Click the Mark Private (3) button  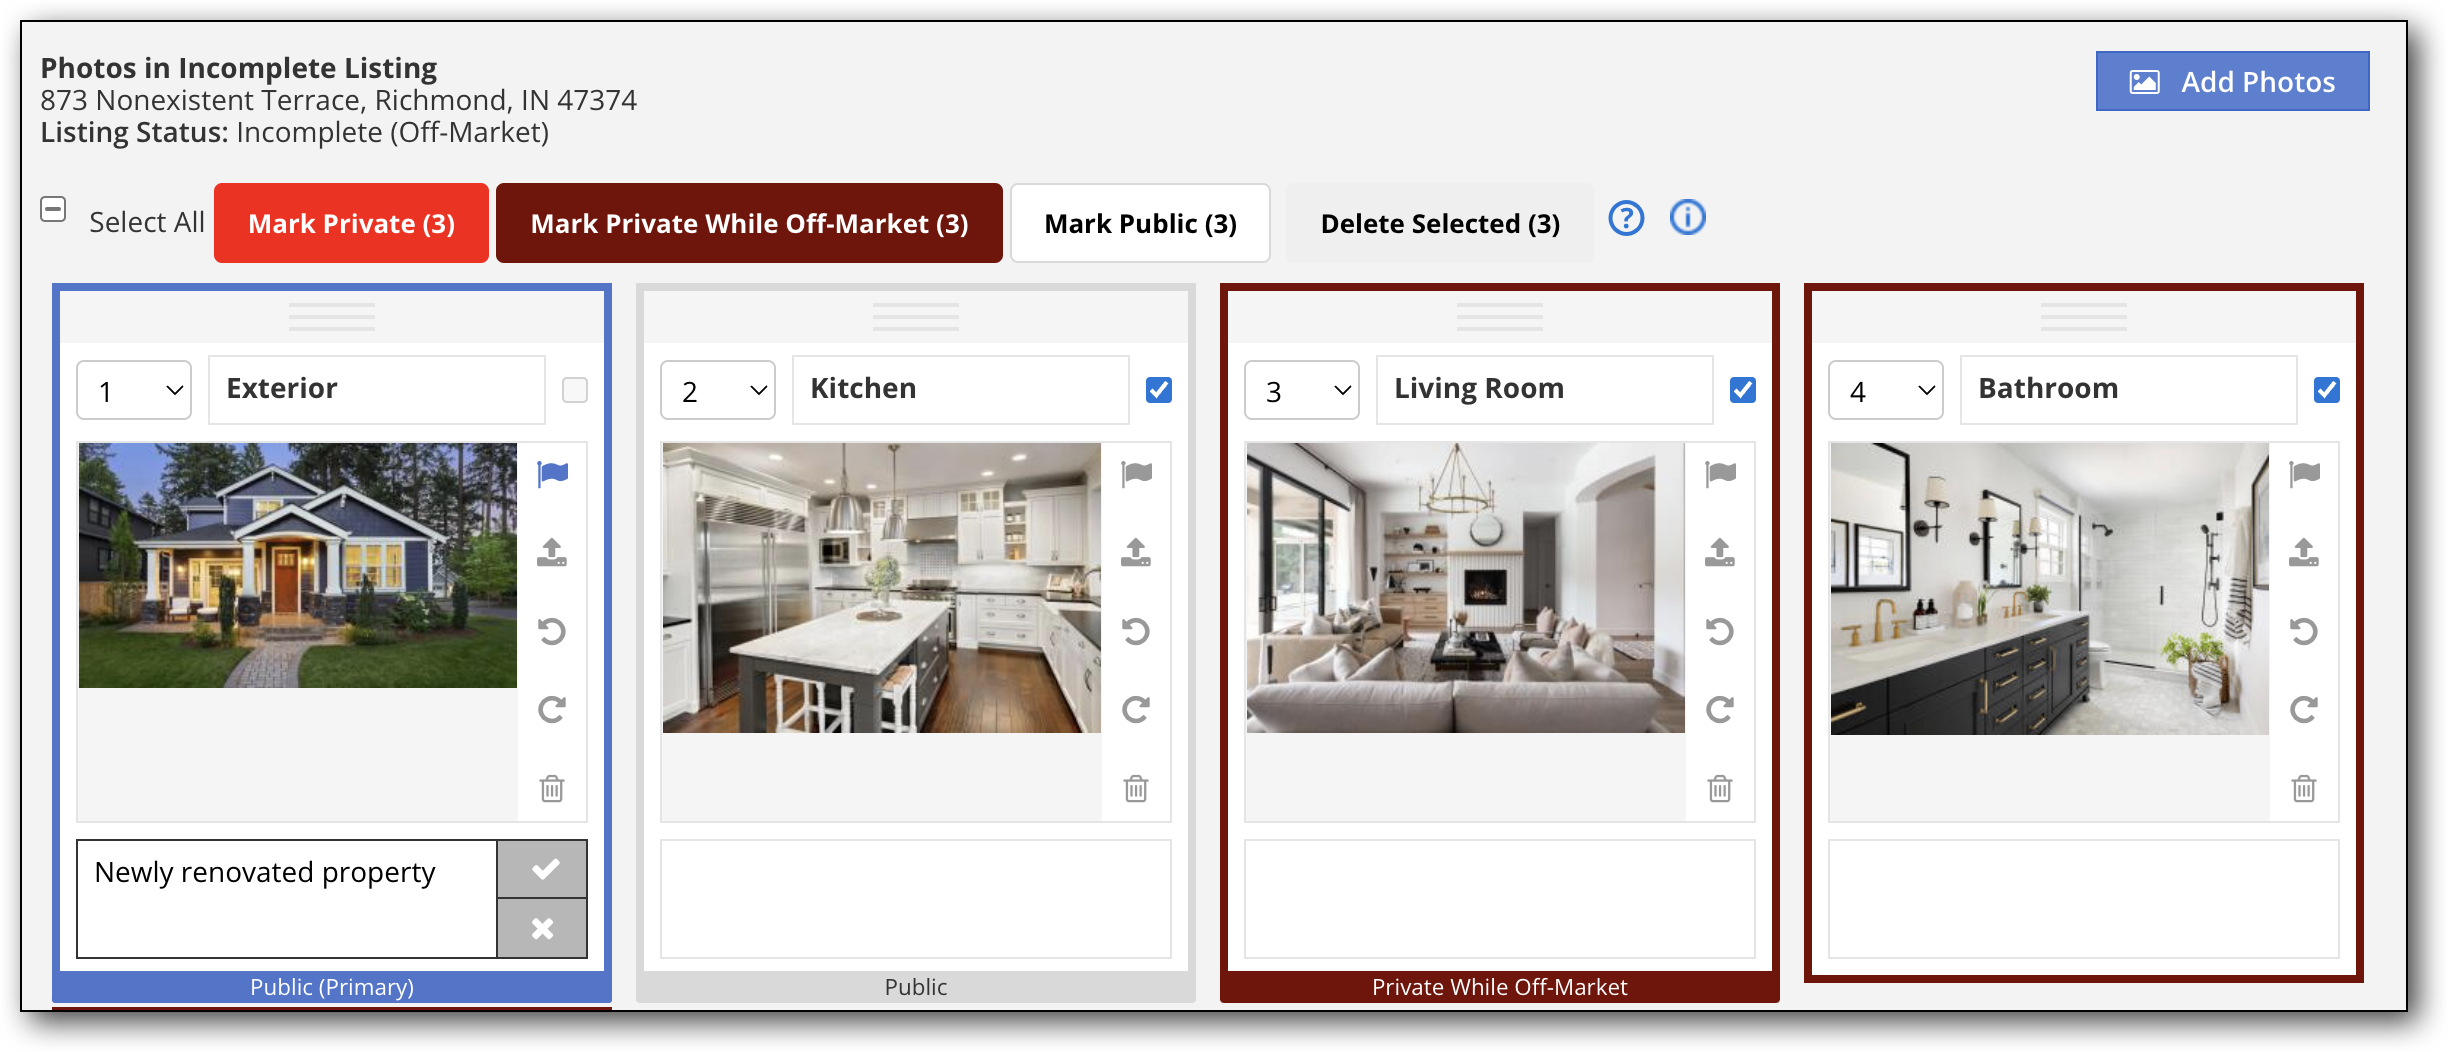351,223
